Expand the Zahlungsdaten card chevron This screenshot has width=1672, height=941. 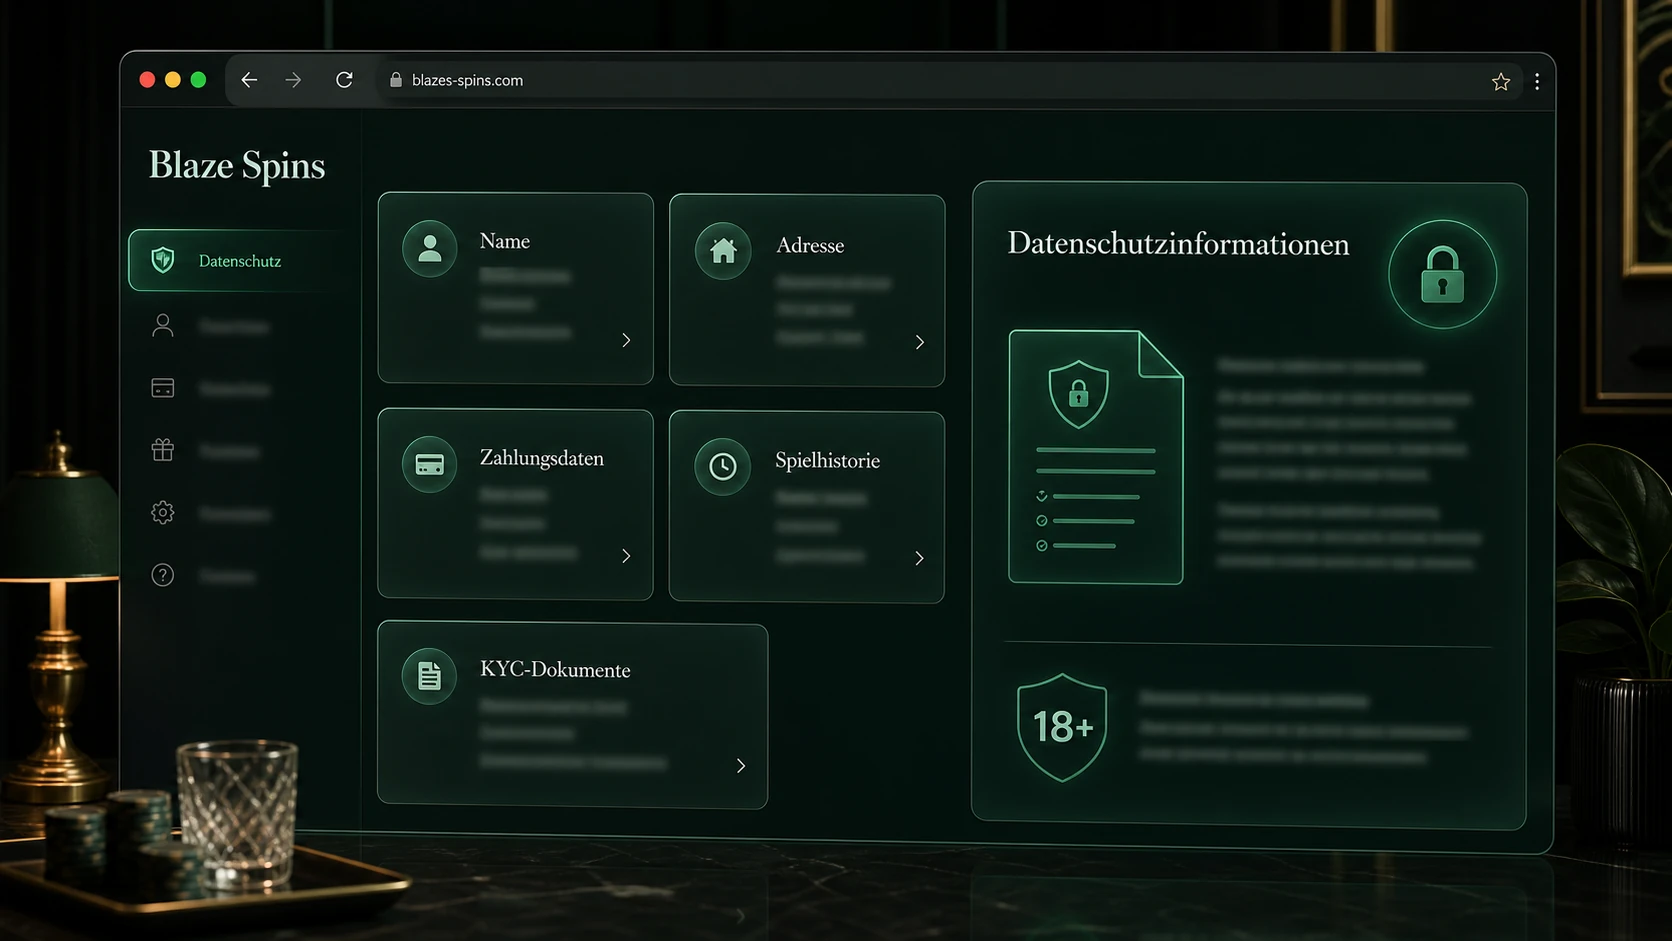[626, 556]
